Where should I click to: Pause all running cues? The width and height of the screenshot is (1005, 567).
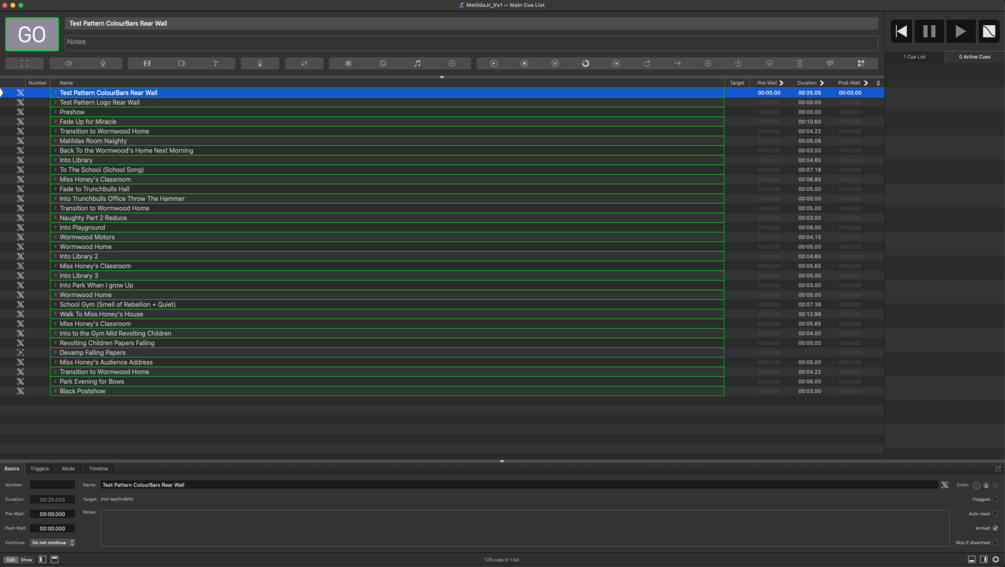pyautogui.click(x=929, y=31)
